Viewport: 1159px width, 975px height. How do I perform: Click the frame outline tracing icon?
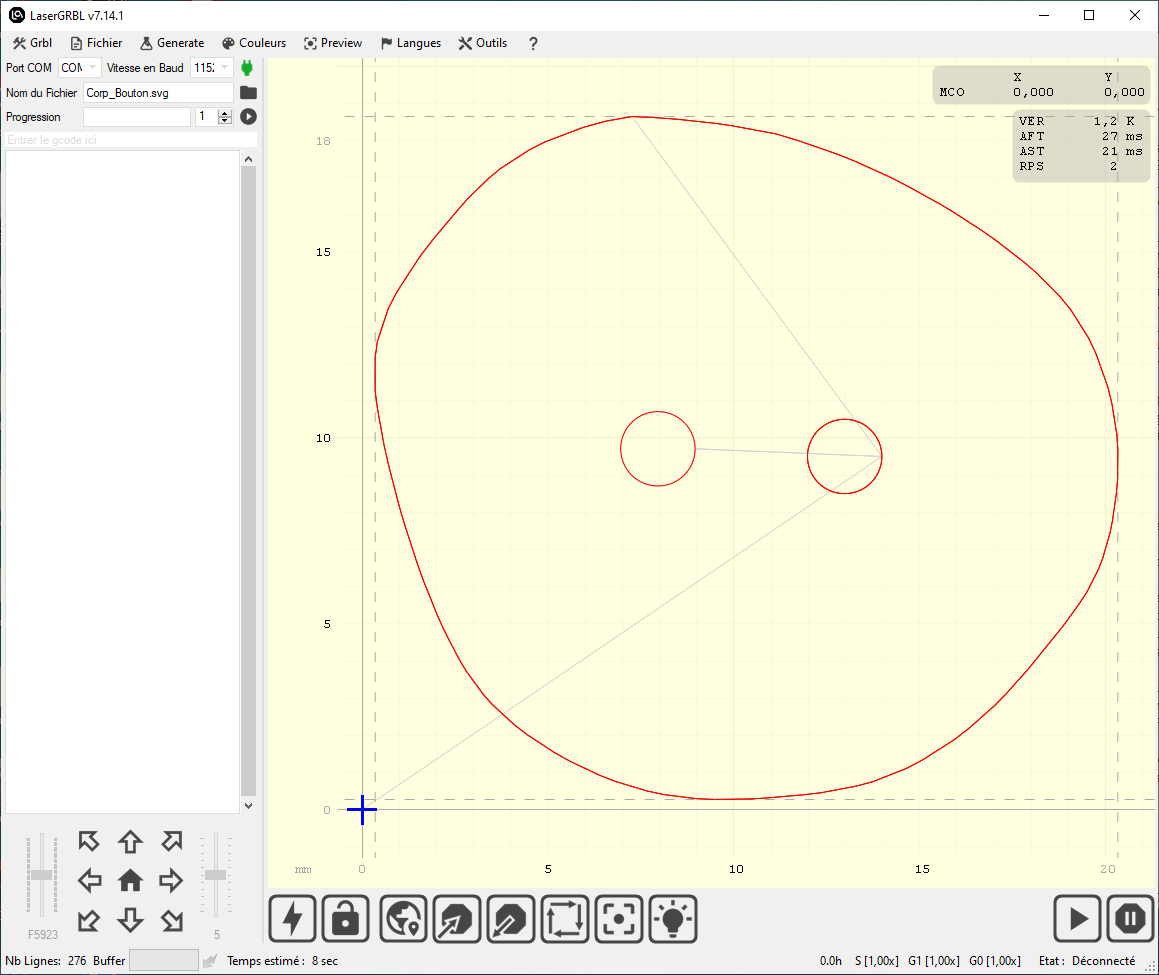click(565, 918)
